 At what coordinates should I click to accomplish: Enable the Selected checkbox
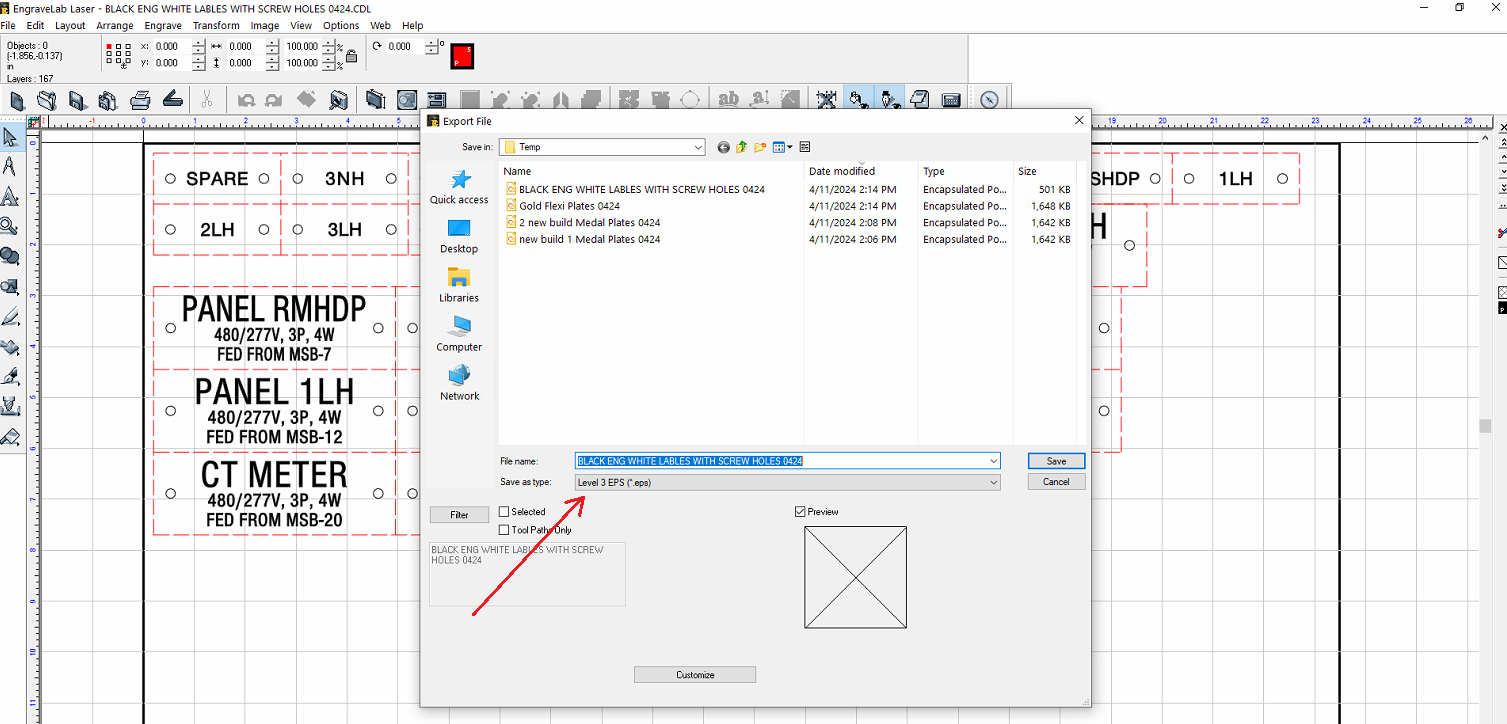504,512
